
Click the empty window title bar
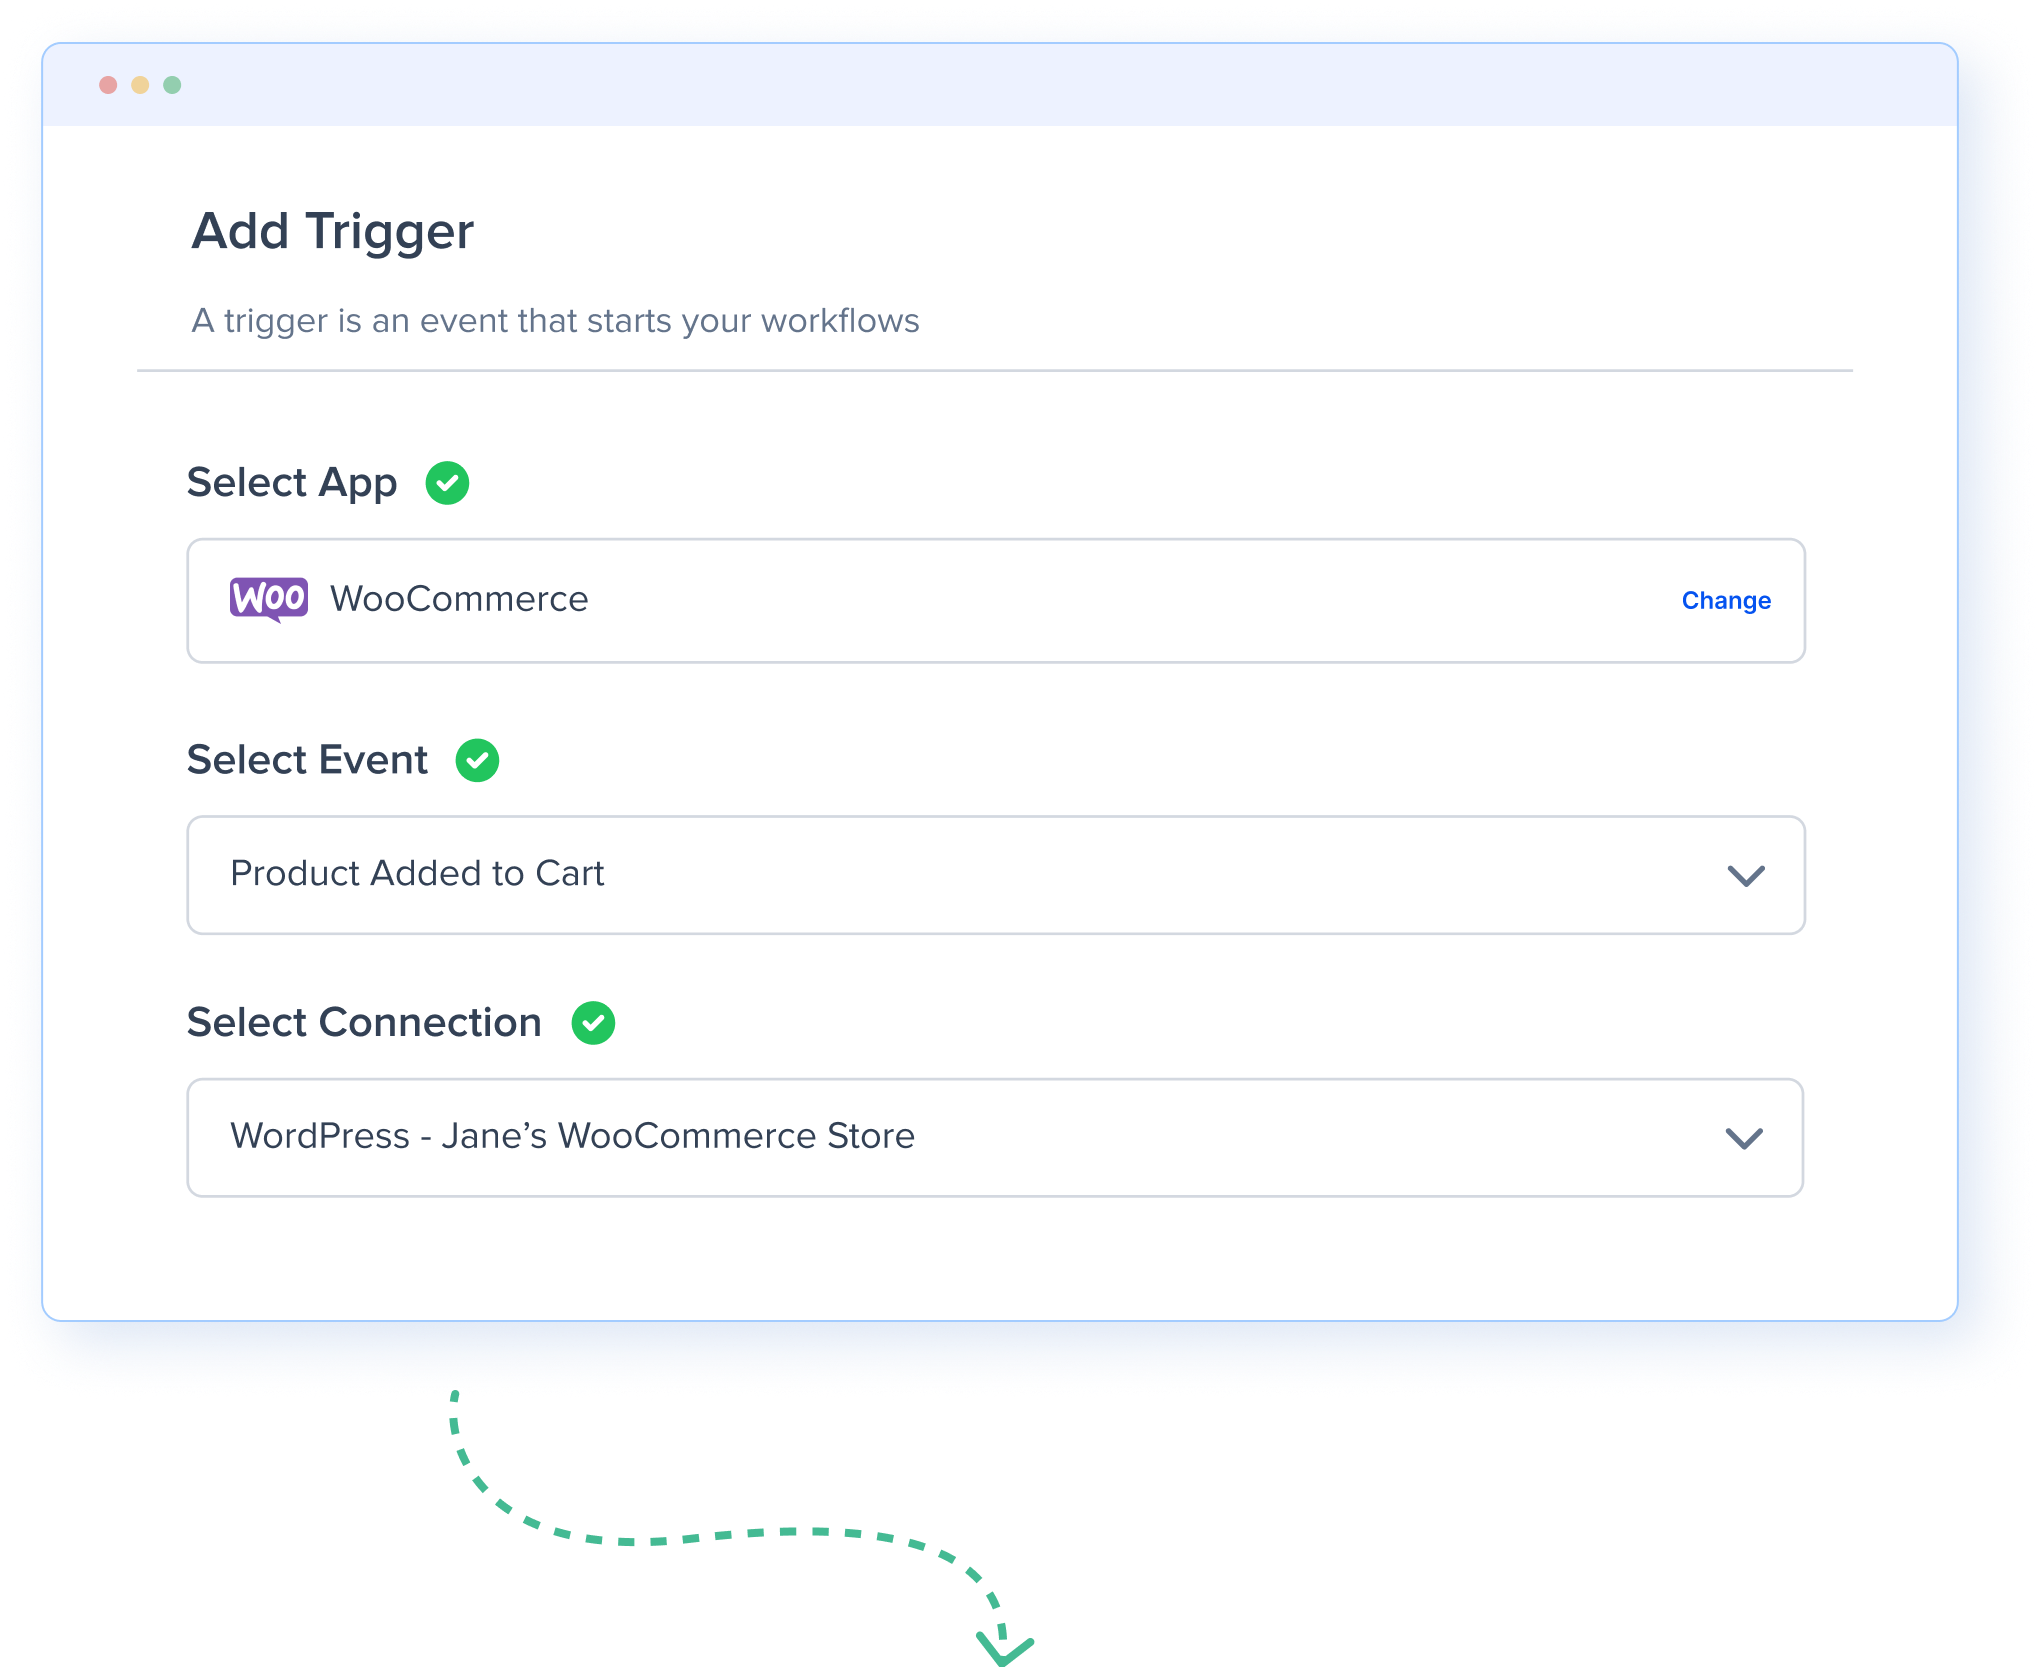pyautogui.click(x=1000, y=85)
